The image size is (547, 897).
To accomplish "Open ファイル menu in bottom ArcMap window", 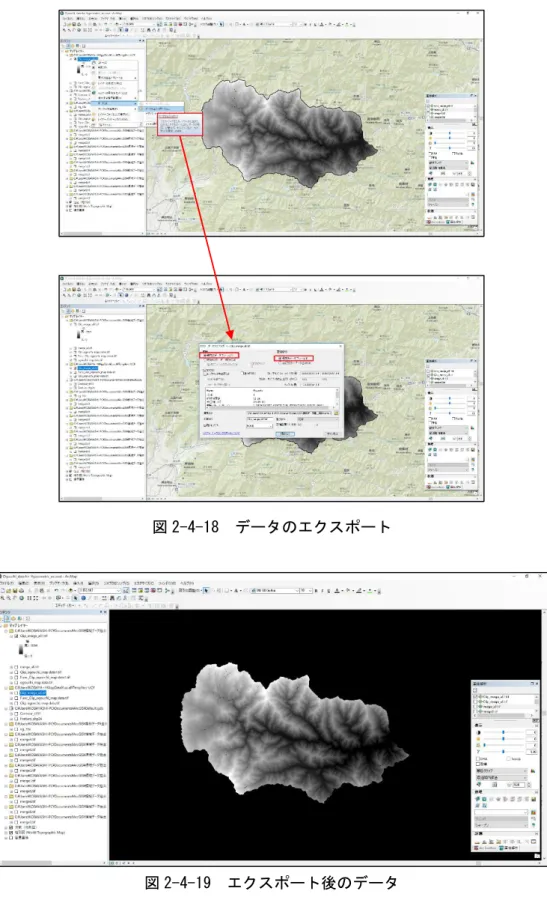I will click(x=6, y=584).
